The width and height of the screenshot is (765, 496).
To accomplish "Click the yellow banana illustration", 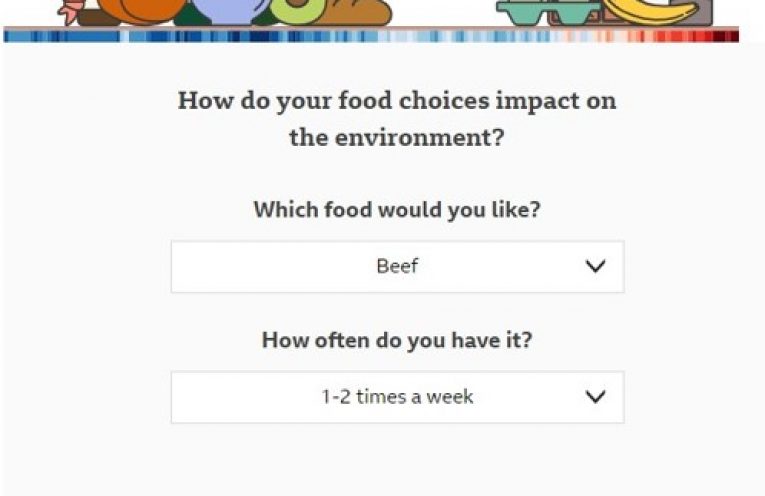I will point(649,12).
